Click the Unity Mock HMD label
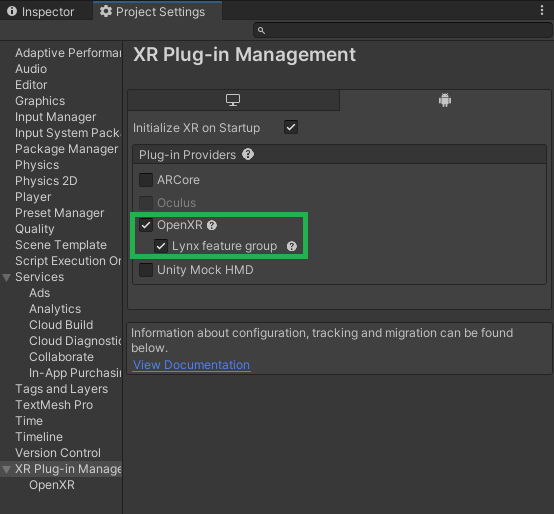The image size is (554, 514). pyautogui.click(x=205, y=270)
